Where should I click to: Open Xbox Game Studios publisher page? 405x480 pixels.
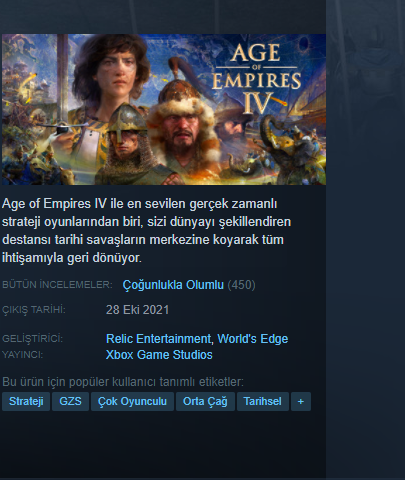(159, 355)
